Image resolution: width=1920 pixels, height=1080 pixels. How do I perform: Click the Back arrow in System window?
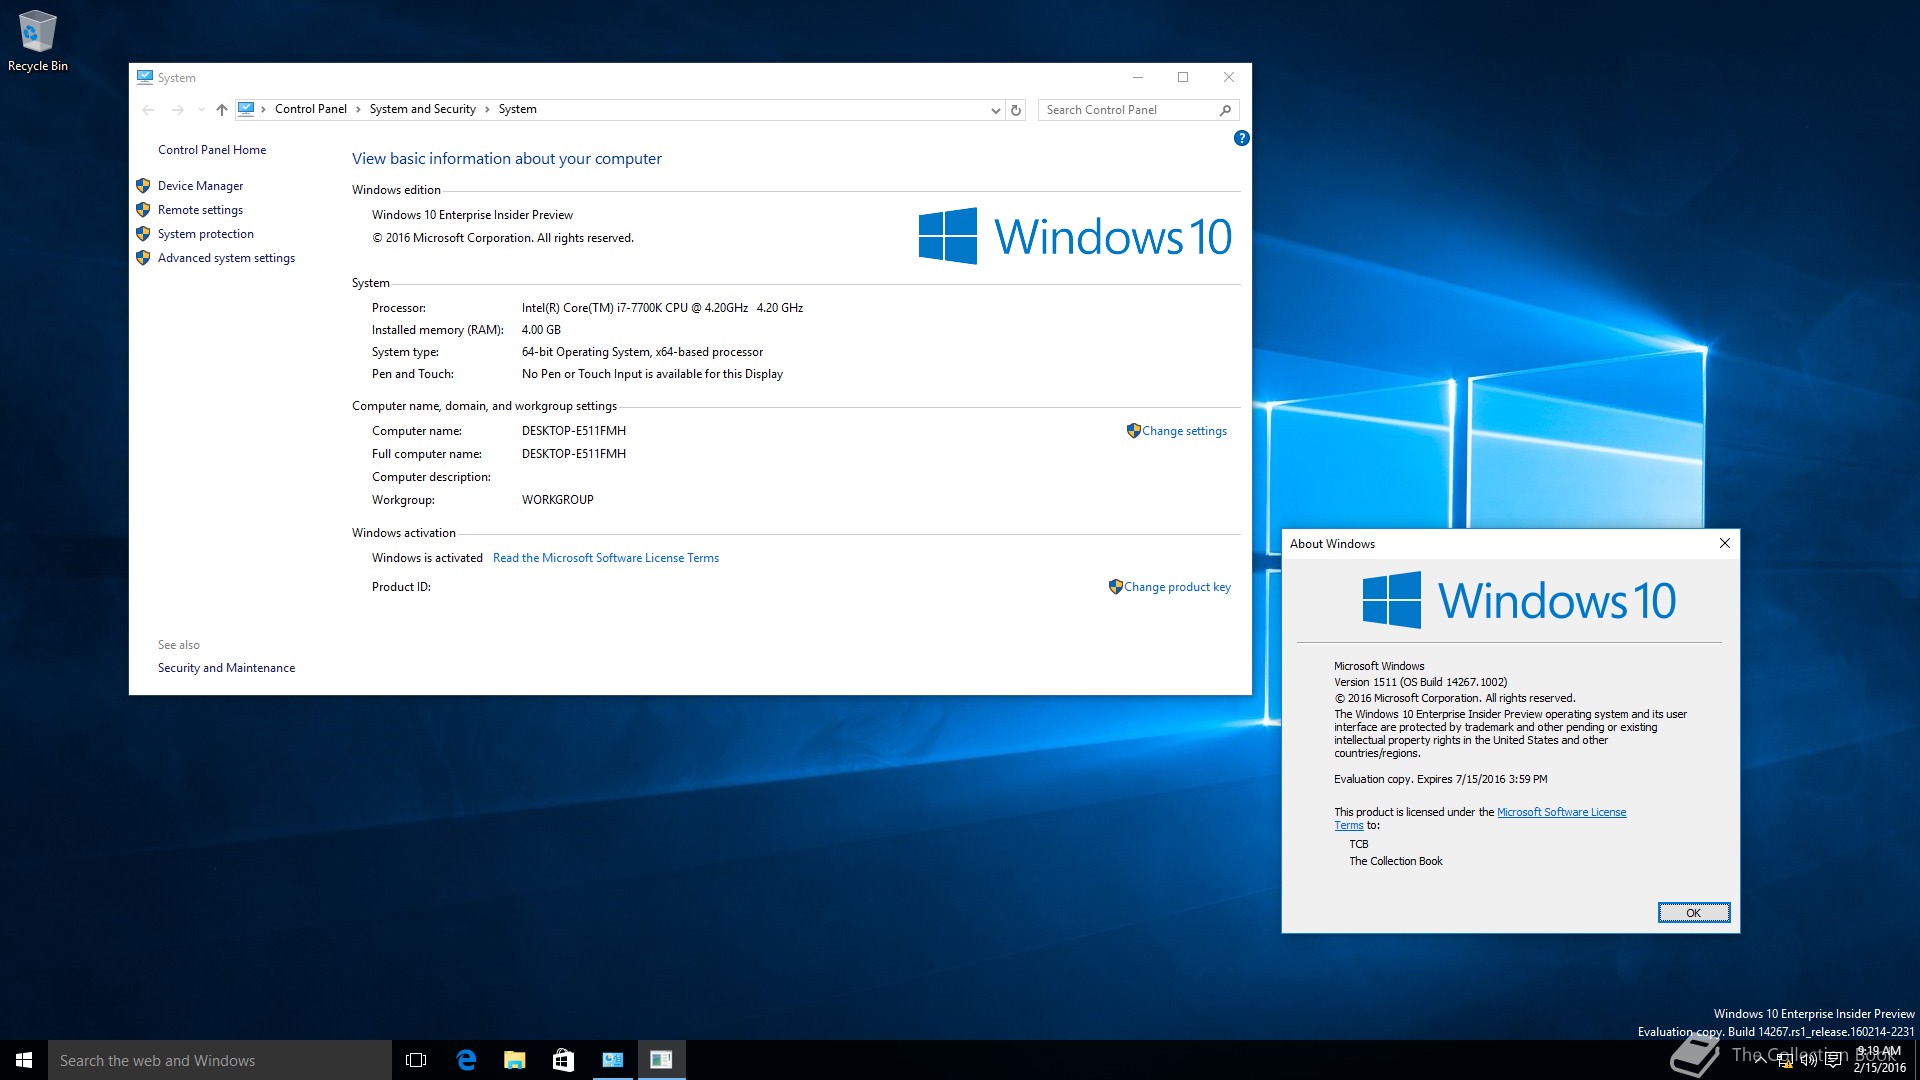pyautogui.click(x=149, y=110)
